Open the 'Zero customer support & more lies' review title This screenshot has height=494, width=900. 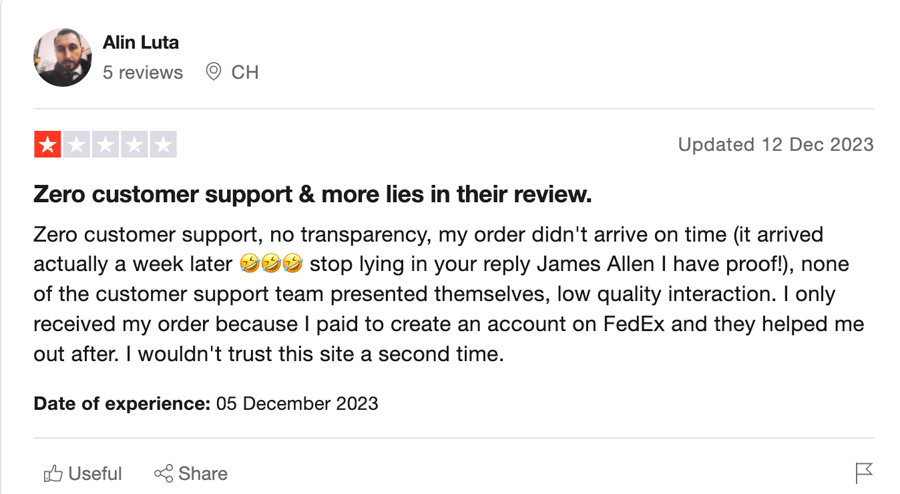312,195
